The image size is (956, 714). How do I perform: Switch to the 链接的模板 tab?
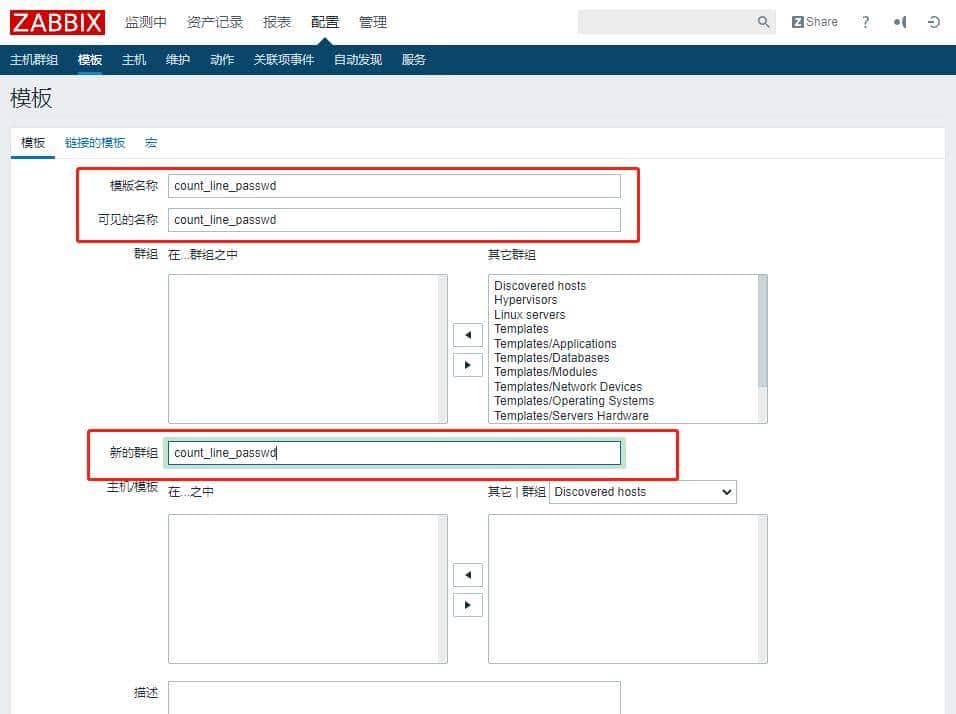pyautogui.click(x=95, y=143)
